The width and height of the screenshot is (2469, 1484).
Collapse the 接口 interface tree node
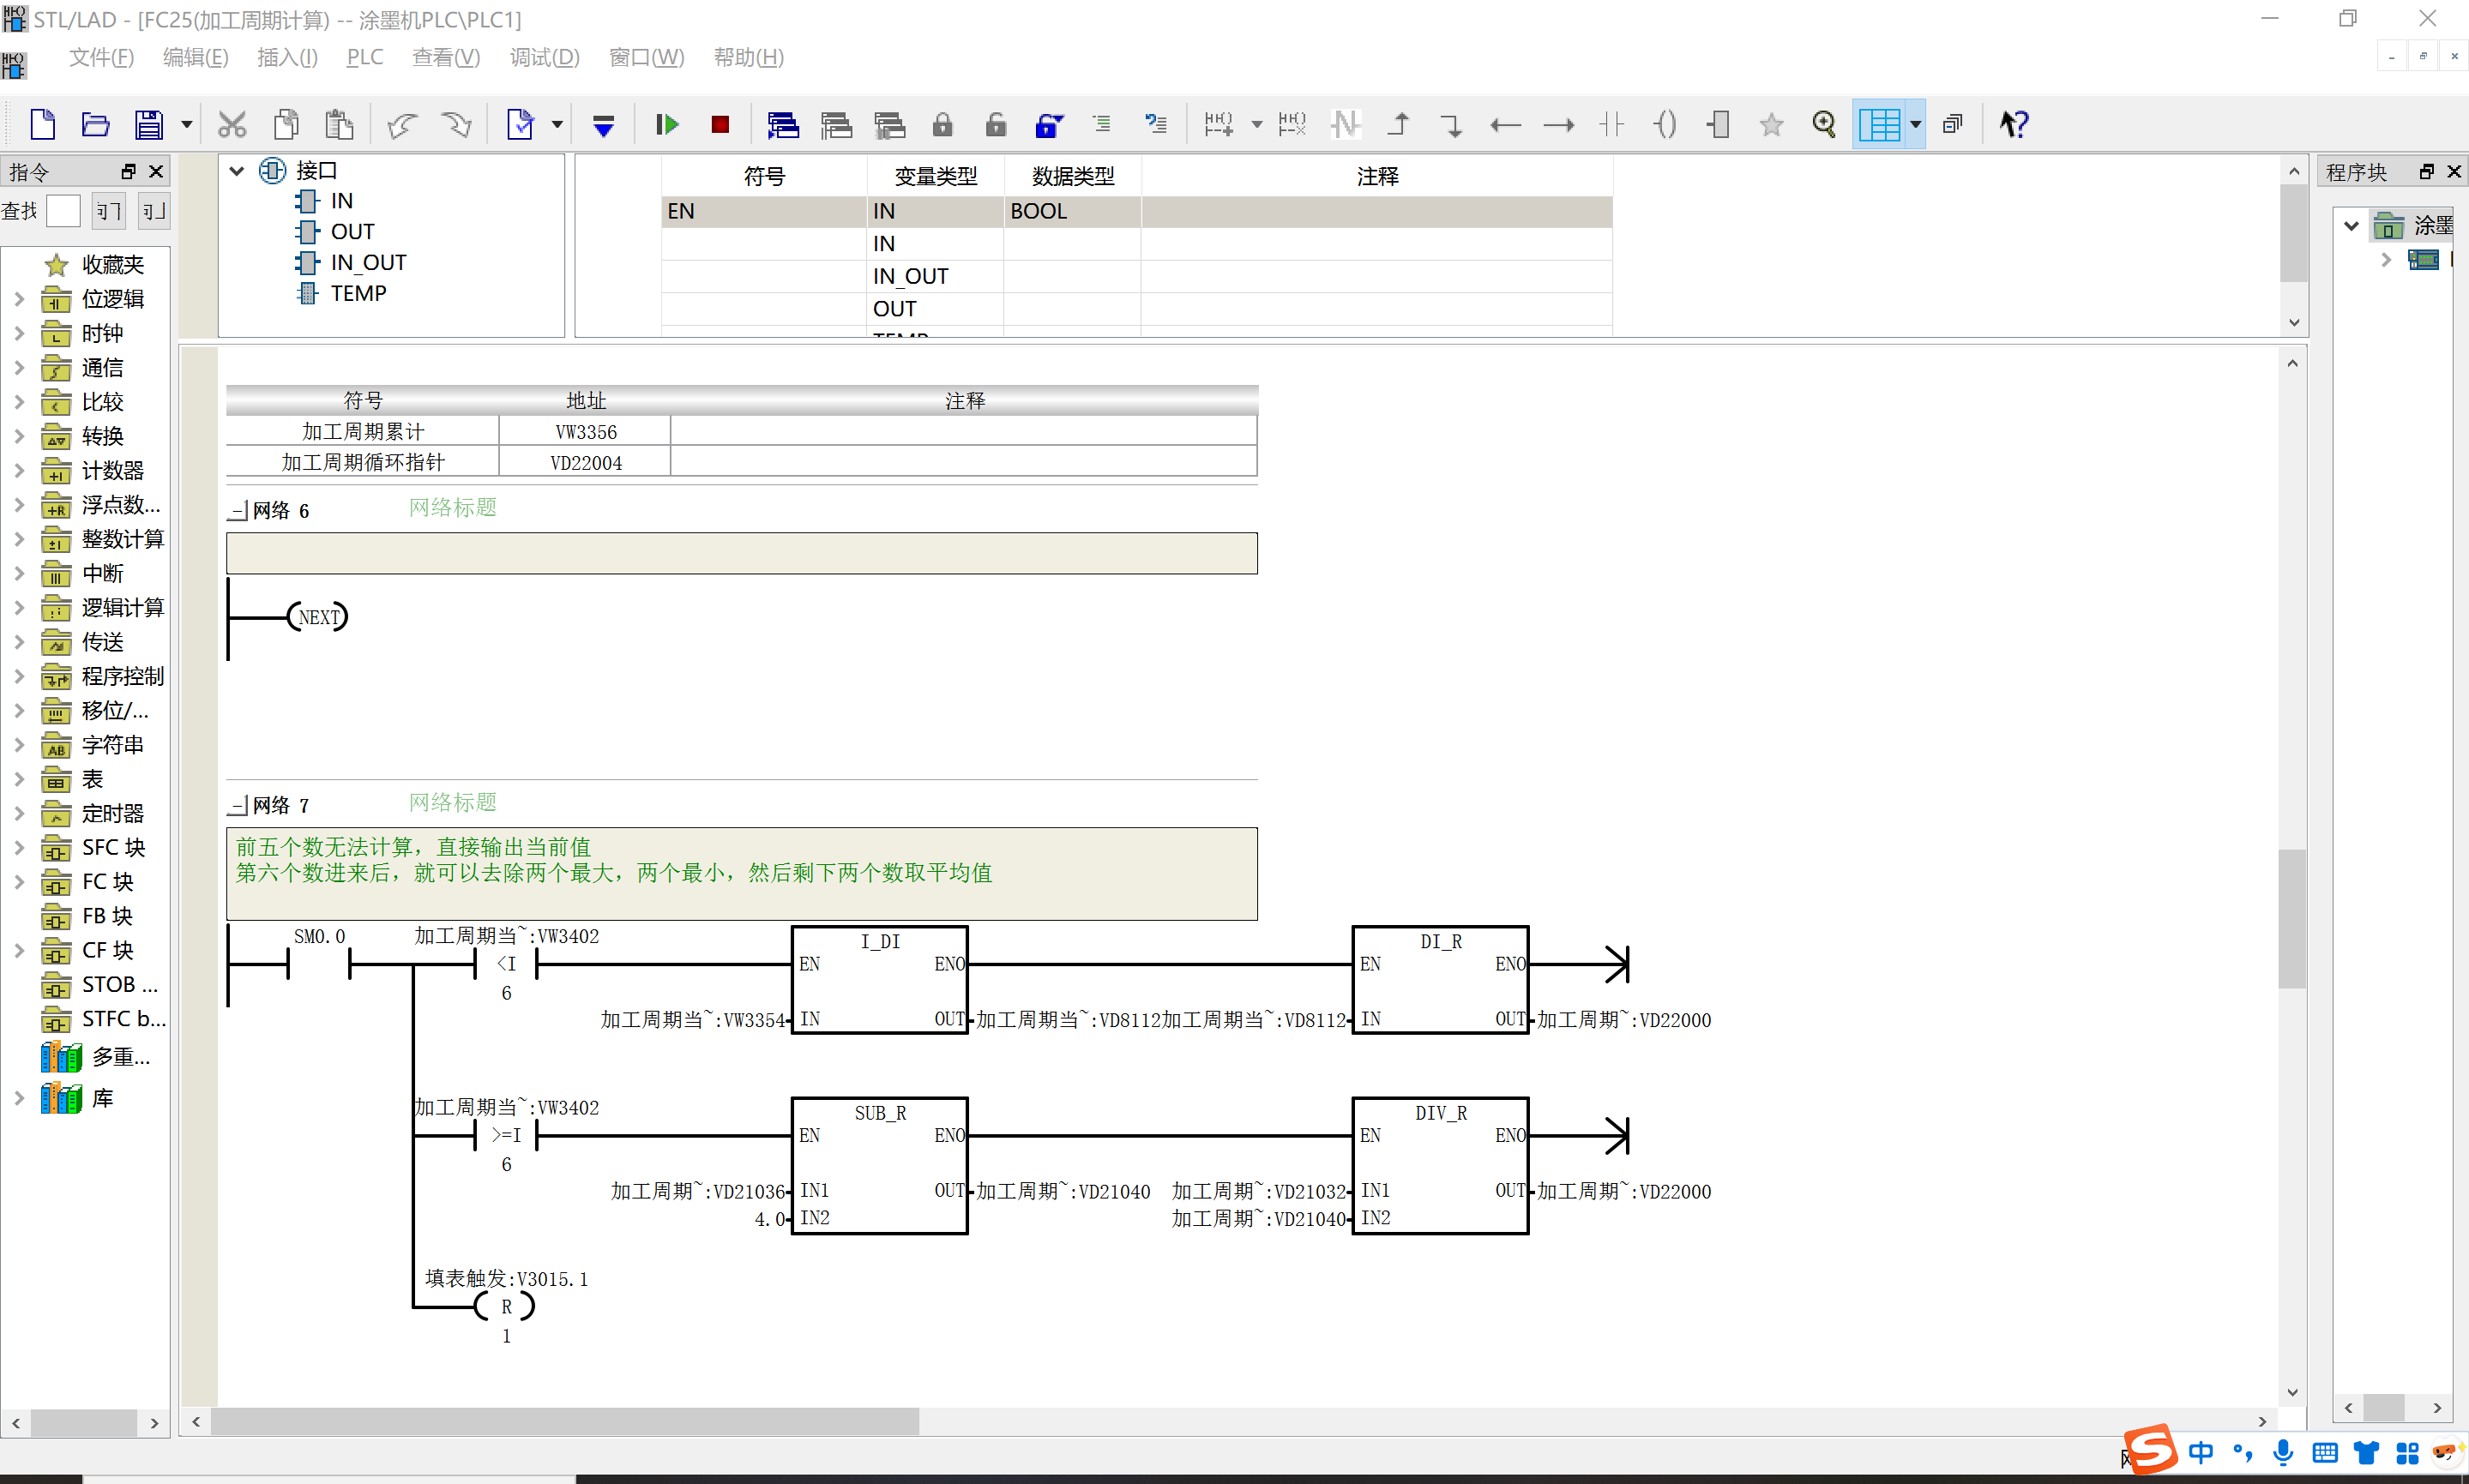pyautogui.click(x=237, y=171)
